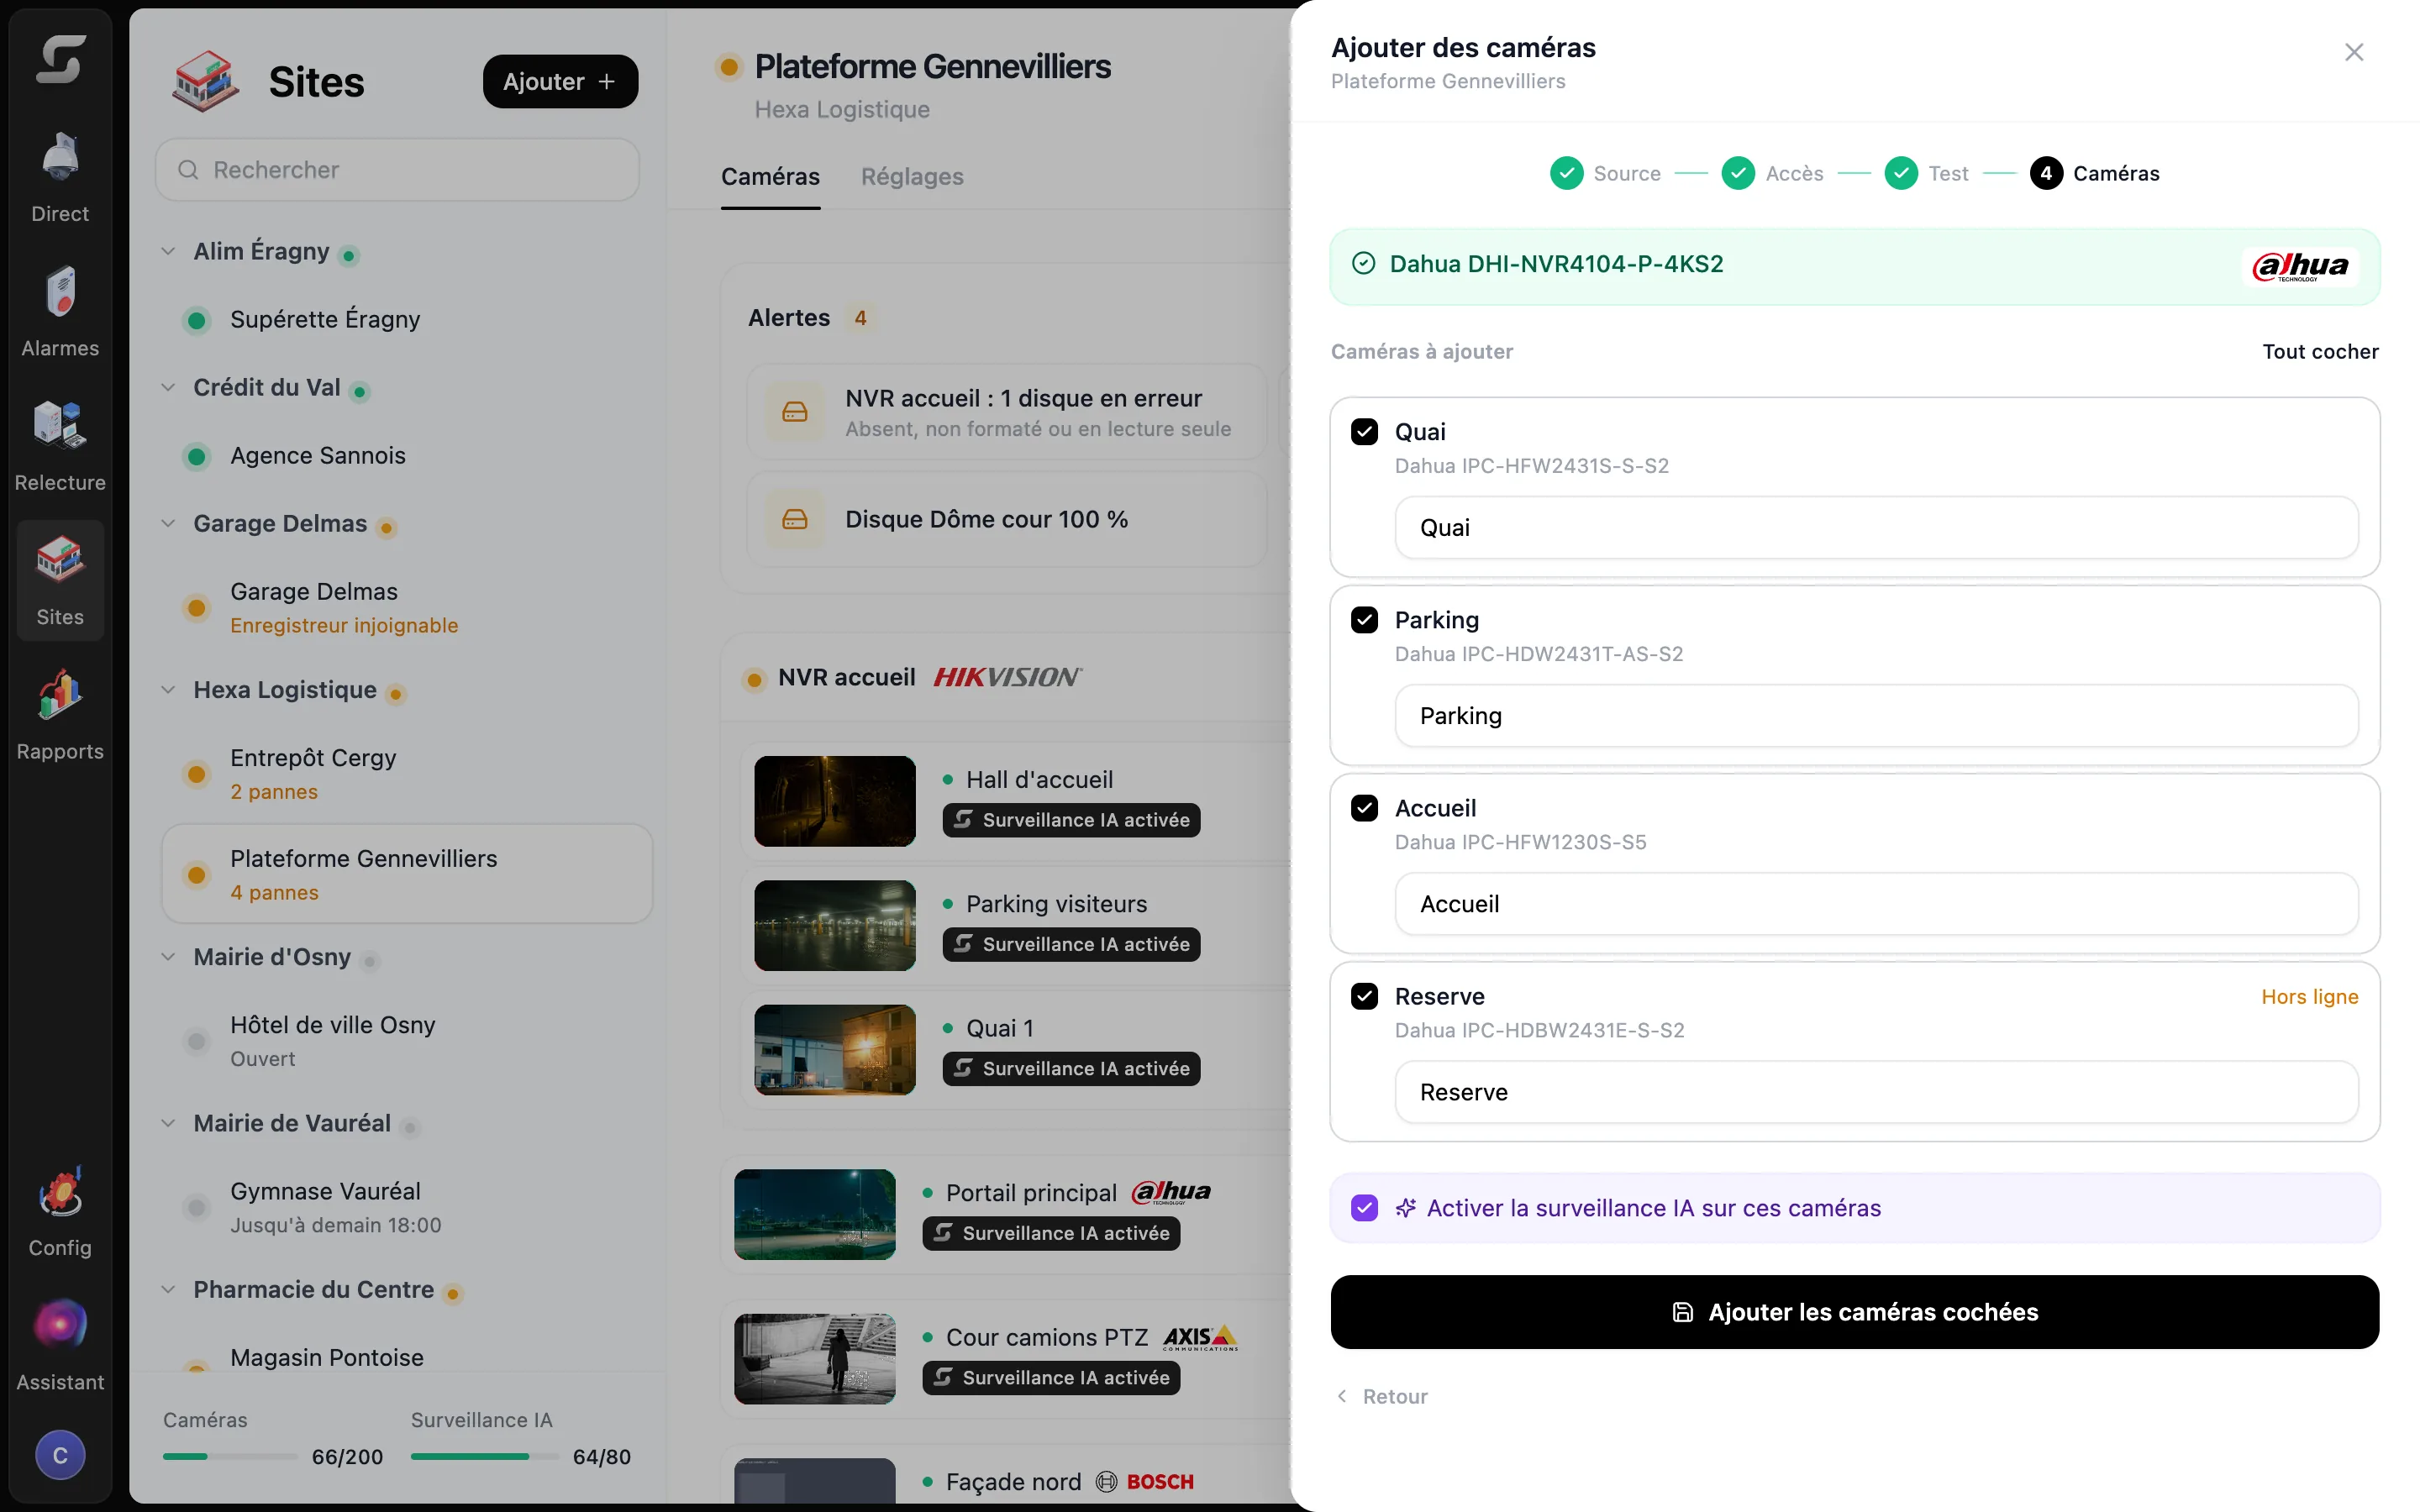The image size is (2420, 1512).
Task: Focus the Rechercher search field
Action: [x=397, y=170]
